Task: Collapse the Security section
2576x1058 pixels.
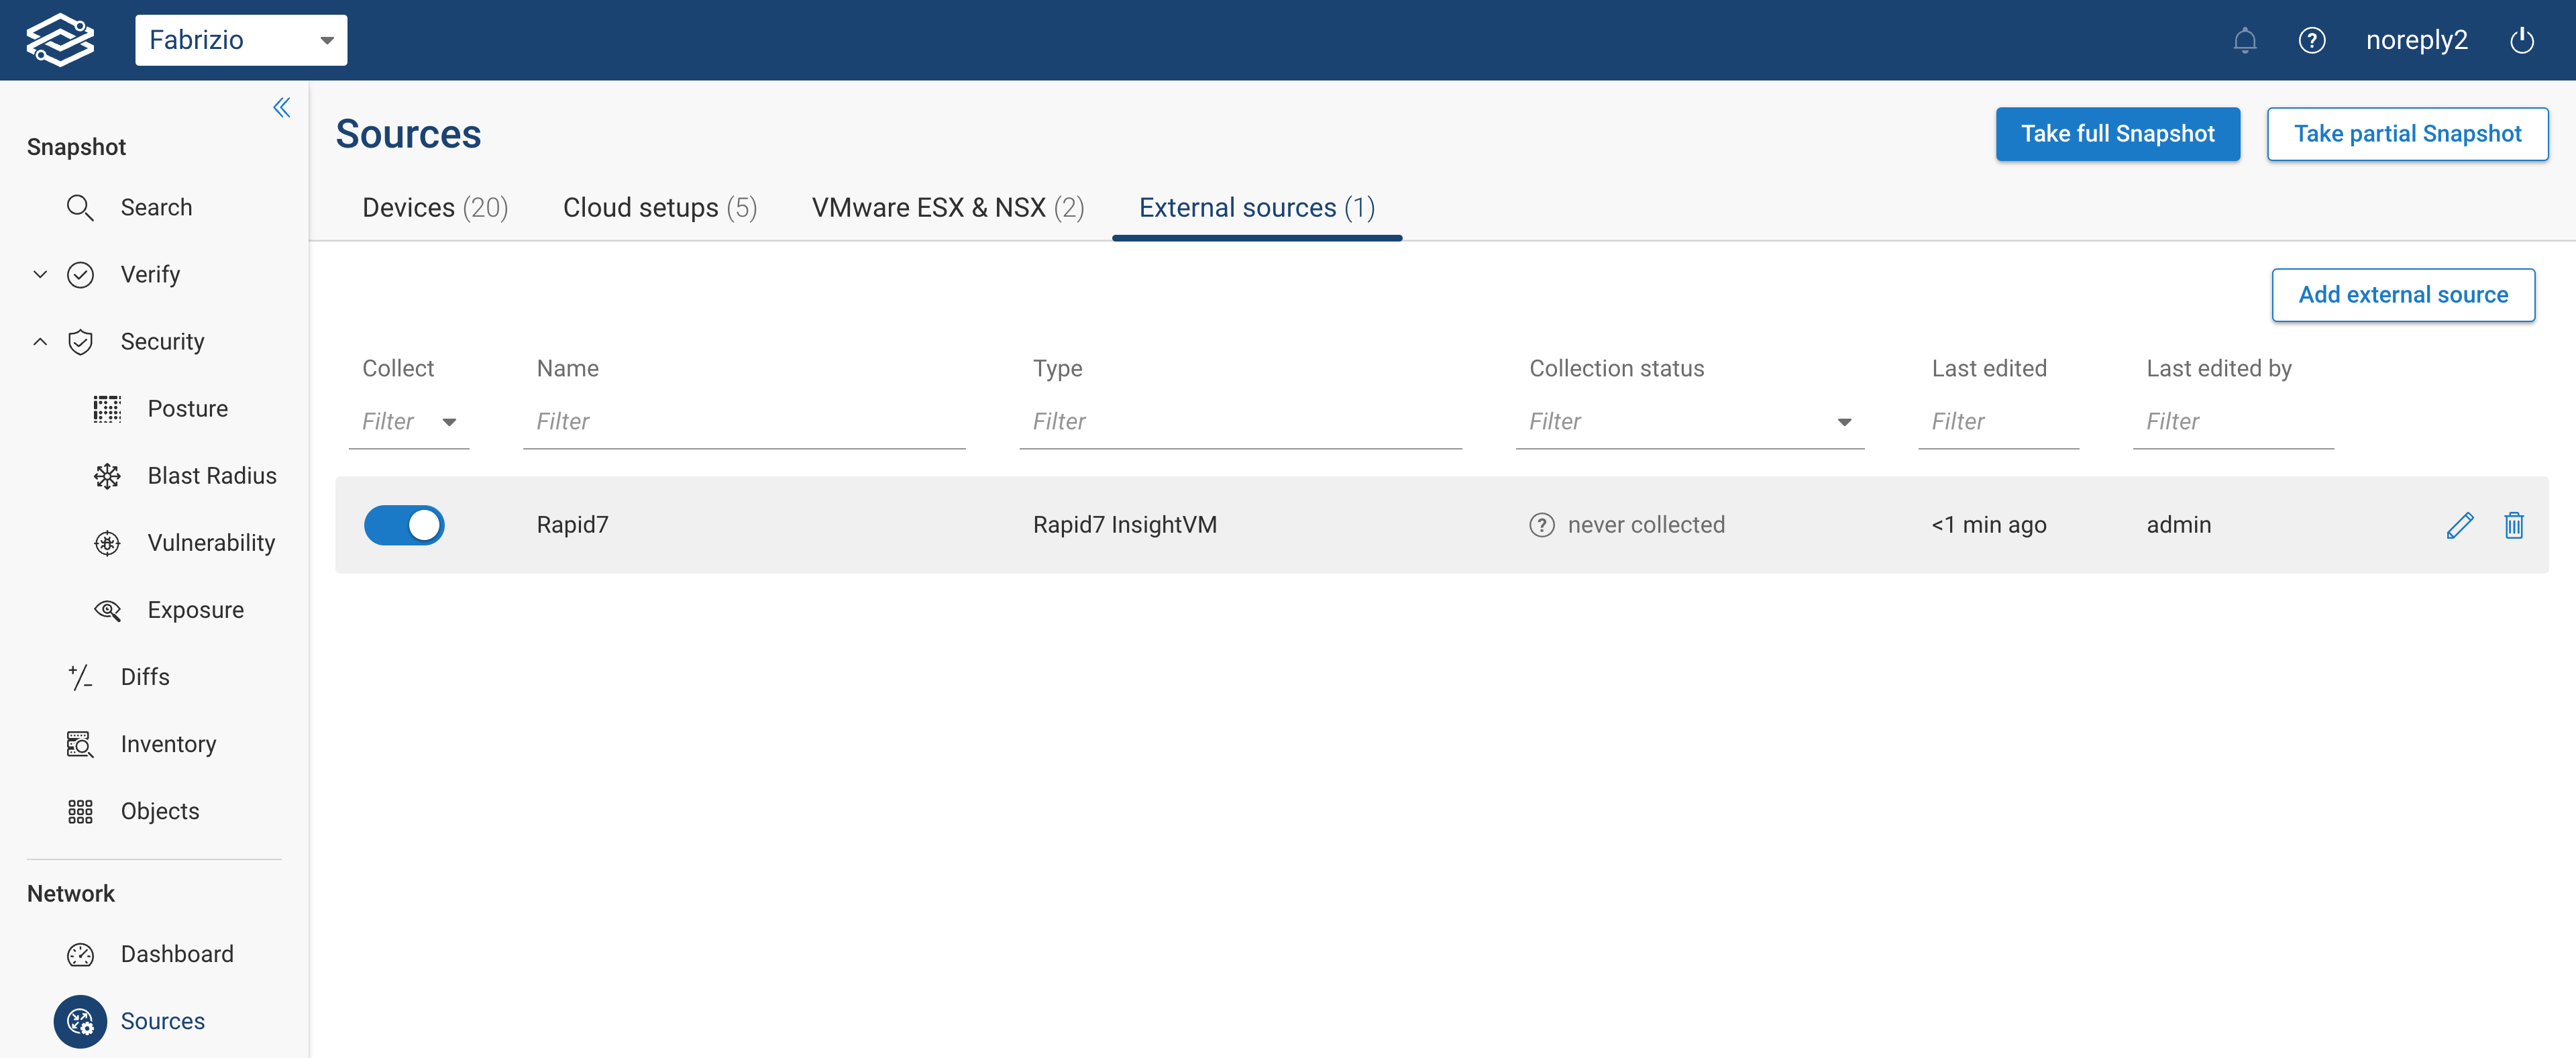Action: click(40, 341)
